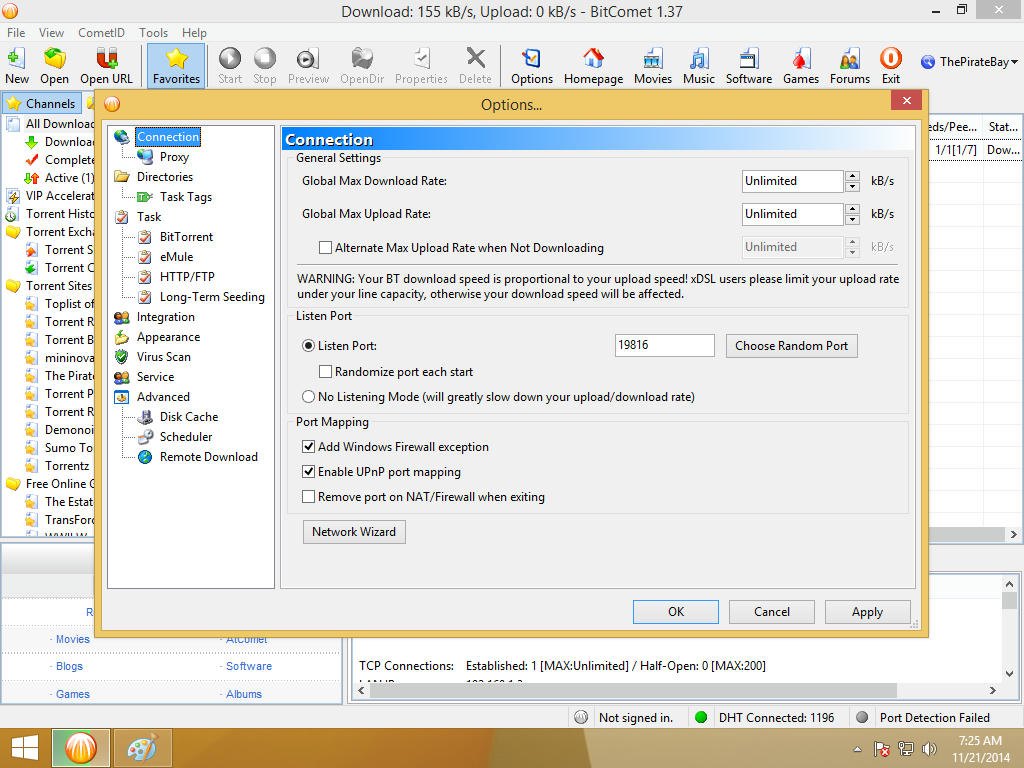The image size is (1024, 768).
Task: Open the Forums toolbar icon
Action: pos(850,66)
